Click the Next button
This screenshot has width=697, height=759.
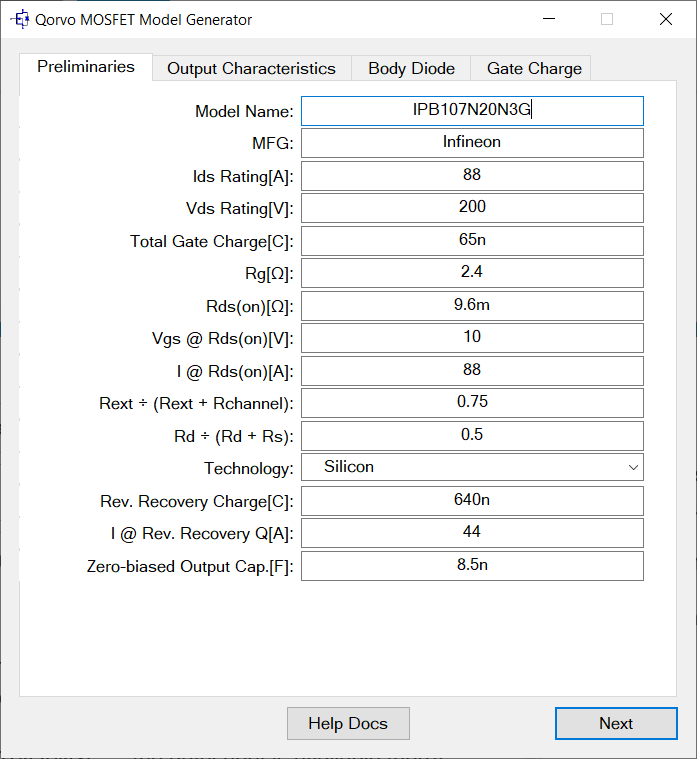coord(615,723)
